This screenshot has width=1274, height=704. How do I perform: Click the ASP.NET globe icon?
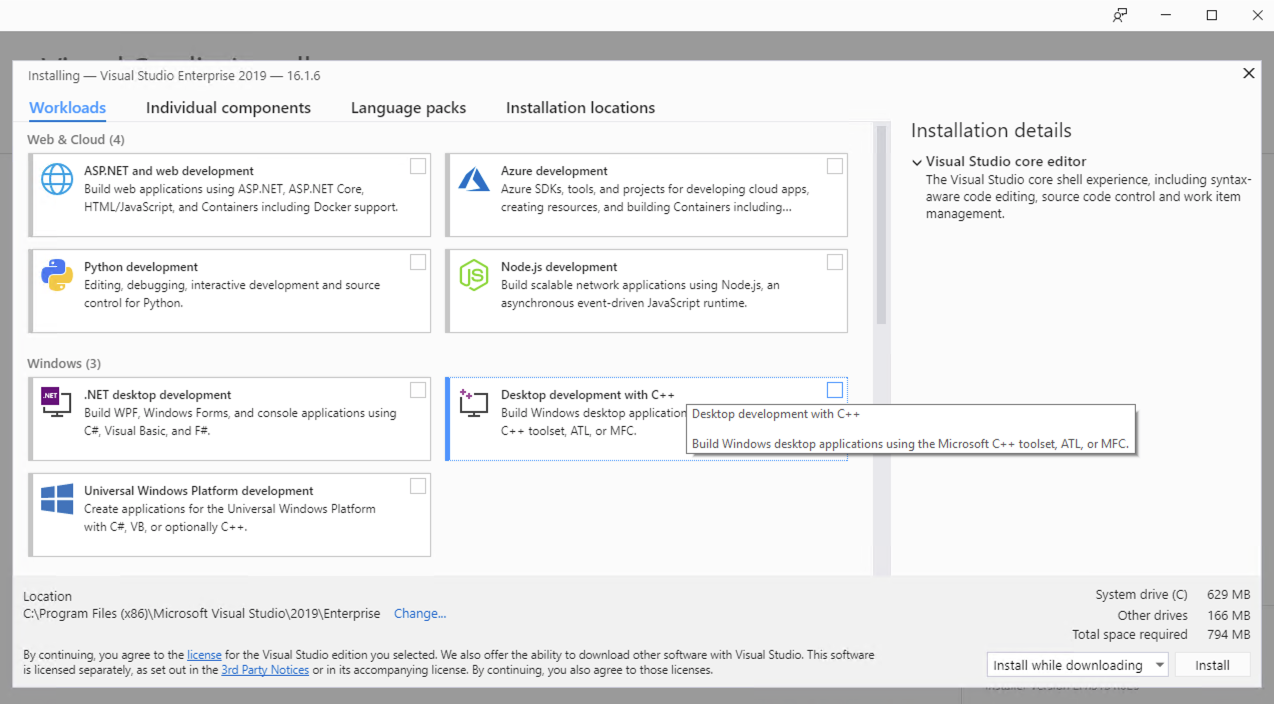pyautogui.click(x=57, y=179)
